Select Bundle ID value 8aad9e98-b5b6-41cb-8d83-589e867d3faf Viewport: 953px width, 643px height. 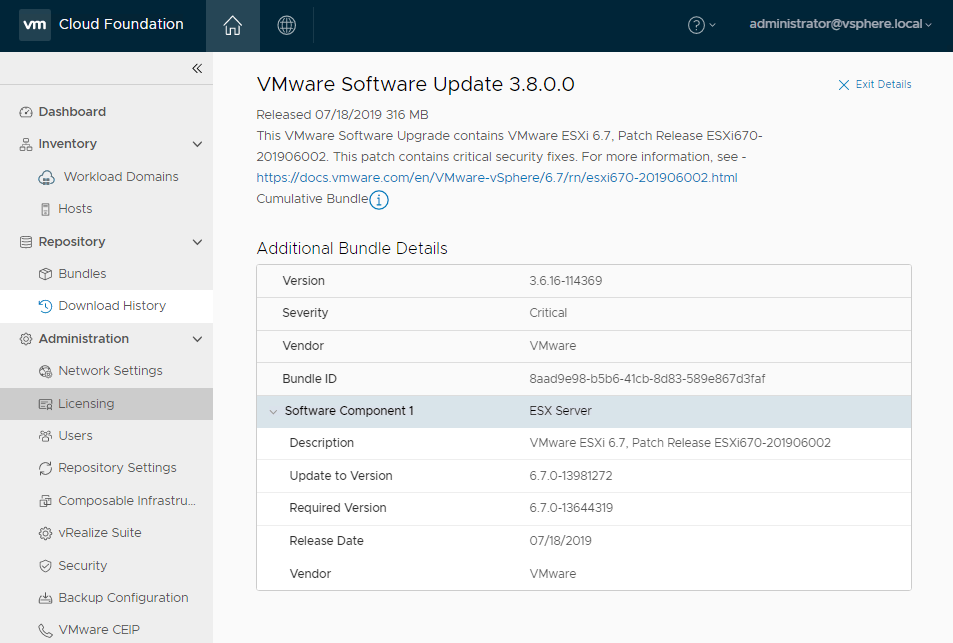(647, 379)
